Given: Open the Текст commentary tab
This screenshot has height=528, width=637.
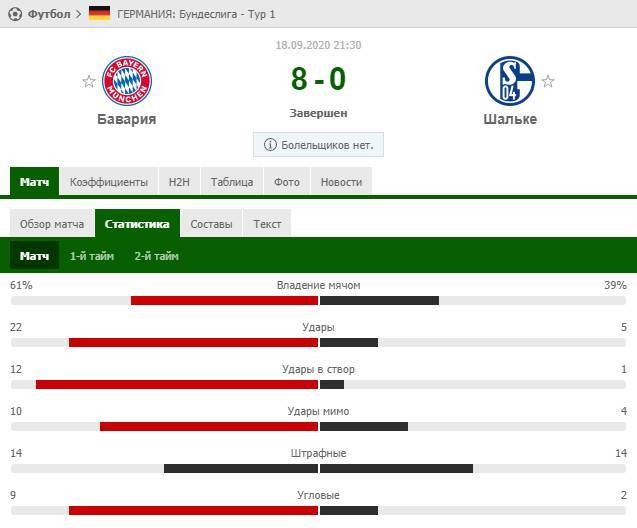Looking at the screenshot, I should point(267,224).
